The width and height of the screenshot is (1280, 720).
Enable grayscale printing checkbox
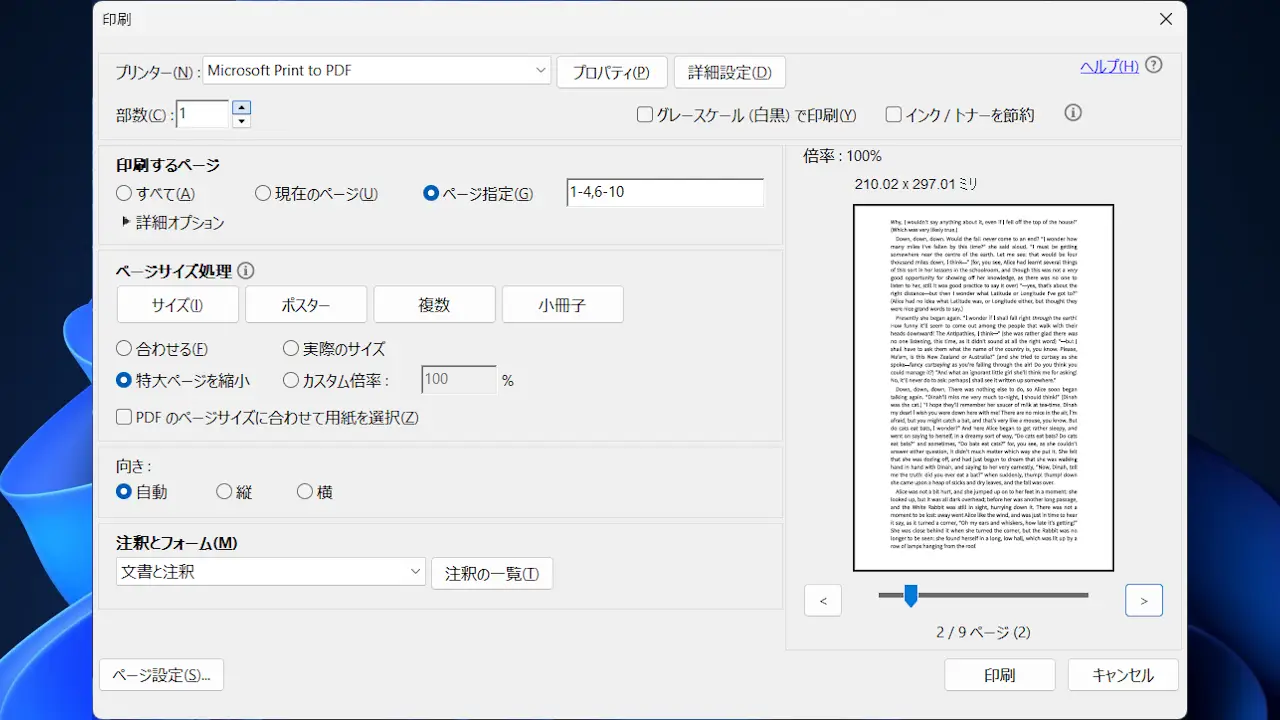(x=645, y=115)
